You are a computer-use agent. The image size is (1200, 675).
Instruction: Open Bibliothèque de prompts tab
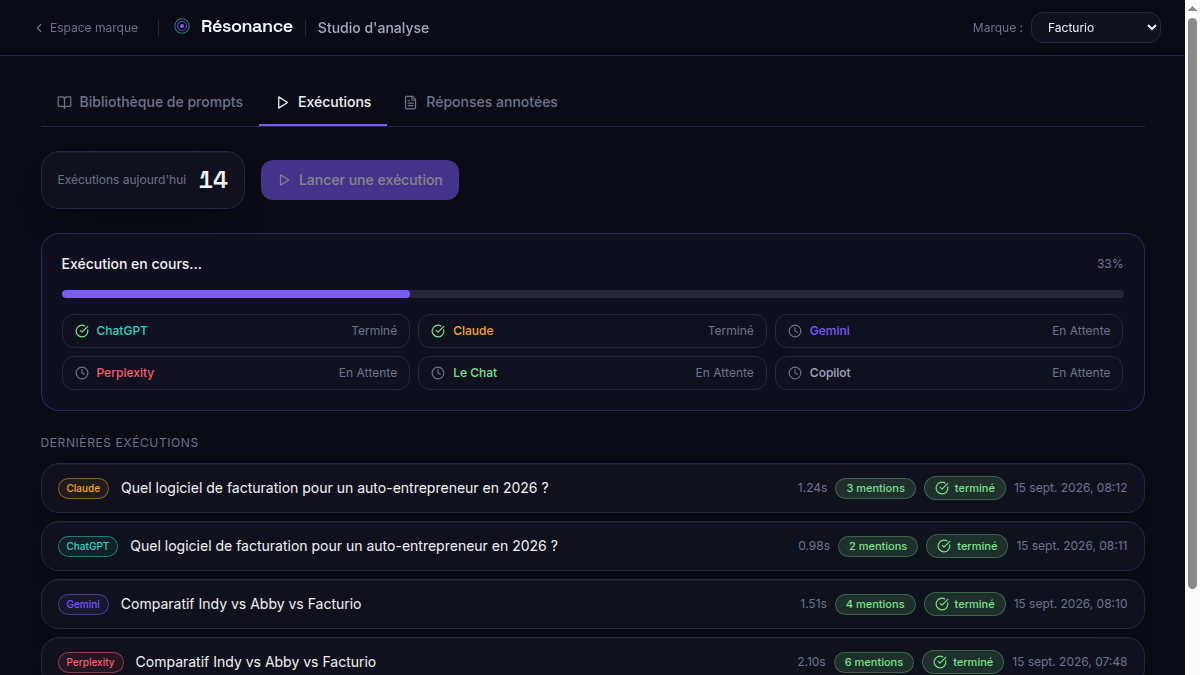[150, 102]
